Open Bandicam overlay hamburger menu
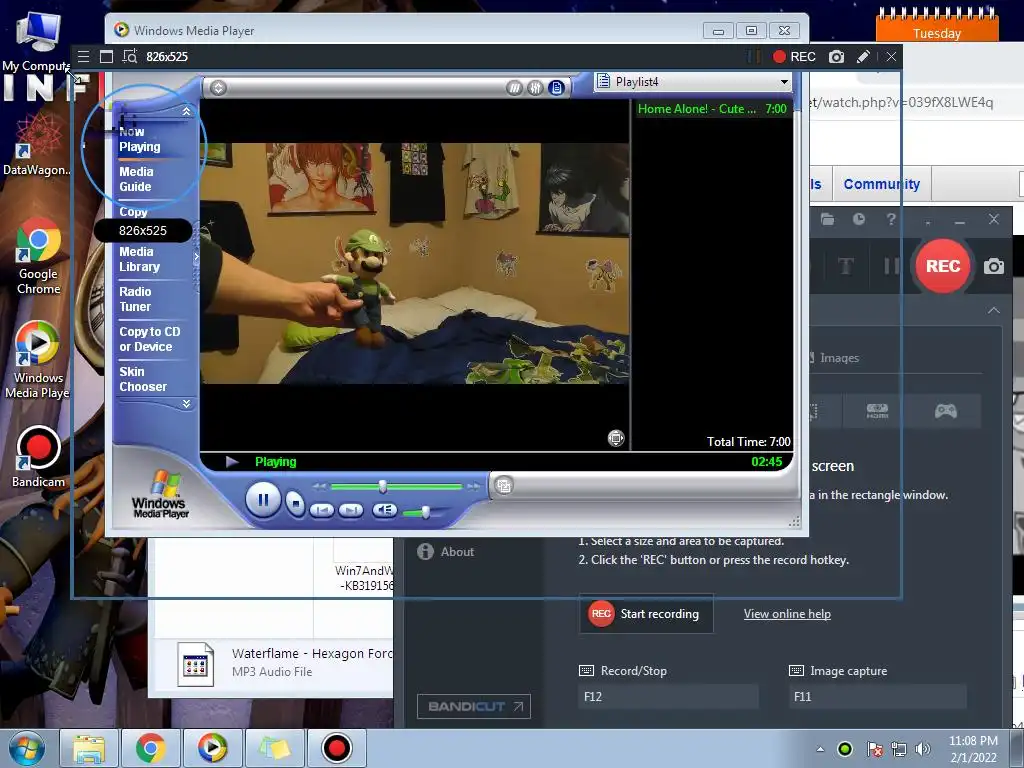 pyautogui.click(x=84, y=57)
